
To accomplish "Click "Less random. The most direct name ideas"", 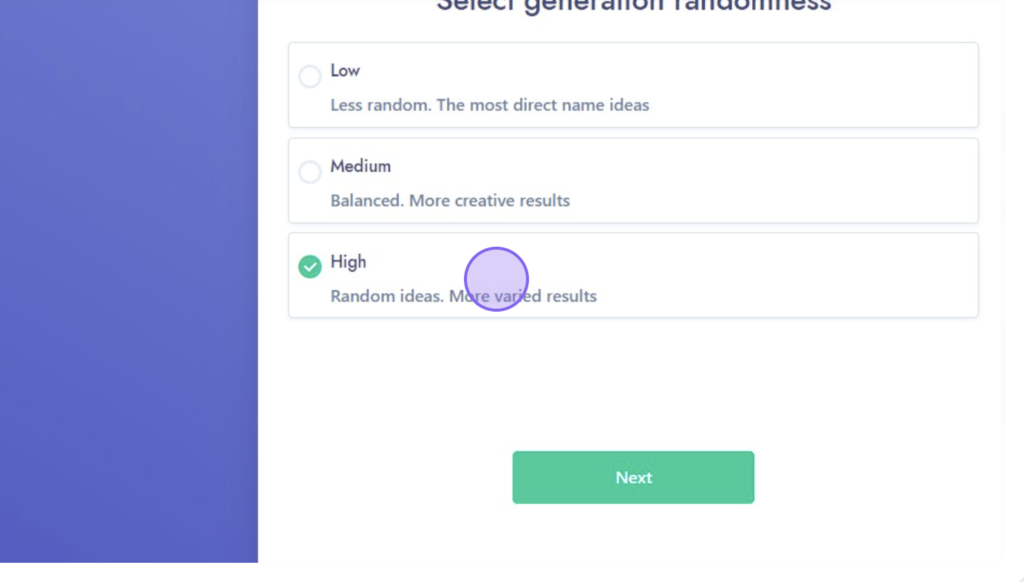I will pos(490,105).
